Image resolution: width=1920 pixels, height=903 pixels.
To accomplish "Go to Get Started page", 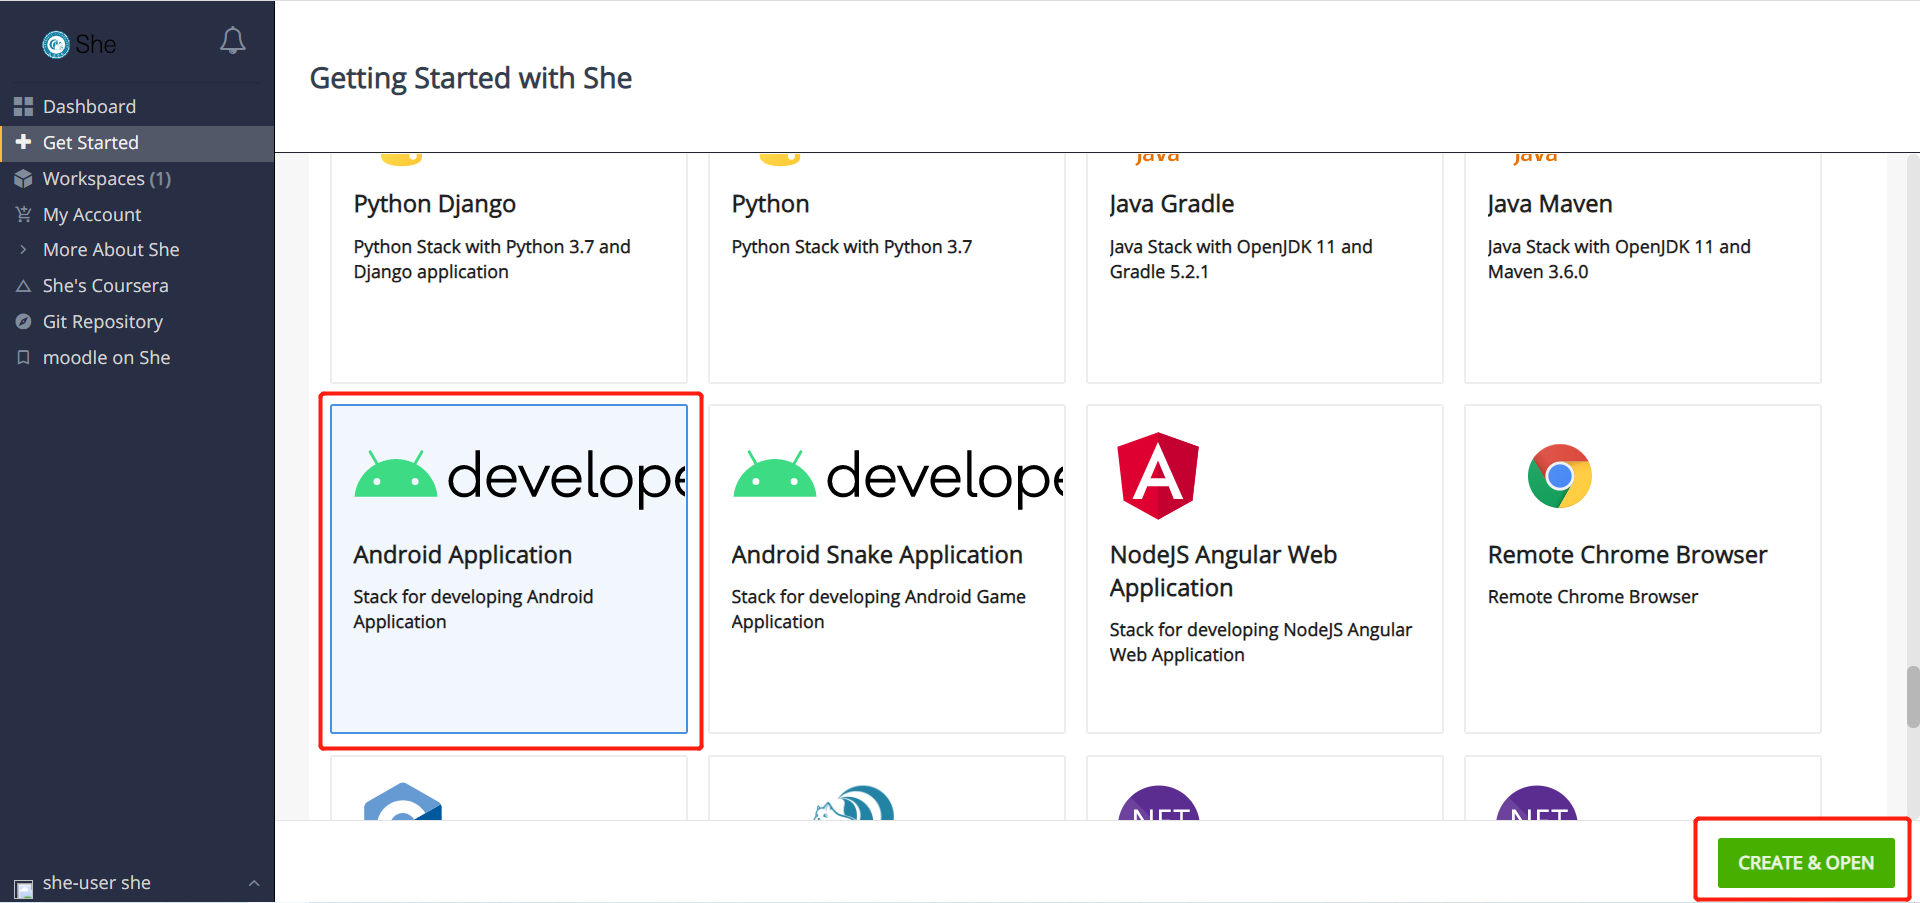I will click(x=137, y=142).
